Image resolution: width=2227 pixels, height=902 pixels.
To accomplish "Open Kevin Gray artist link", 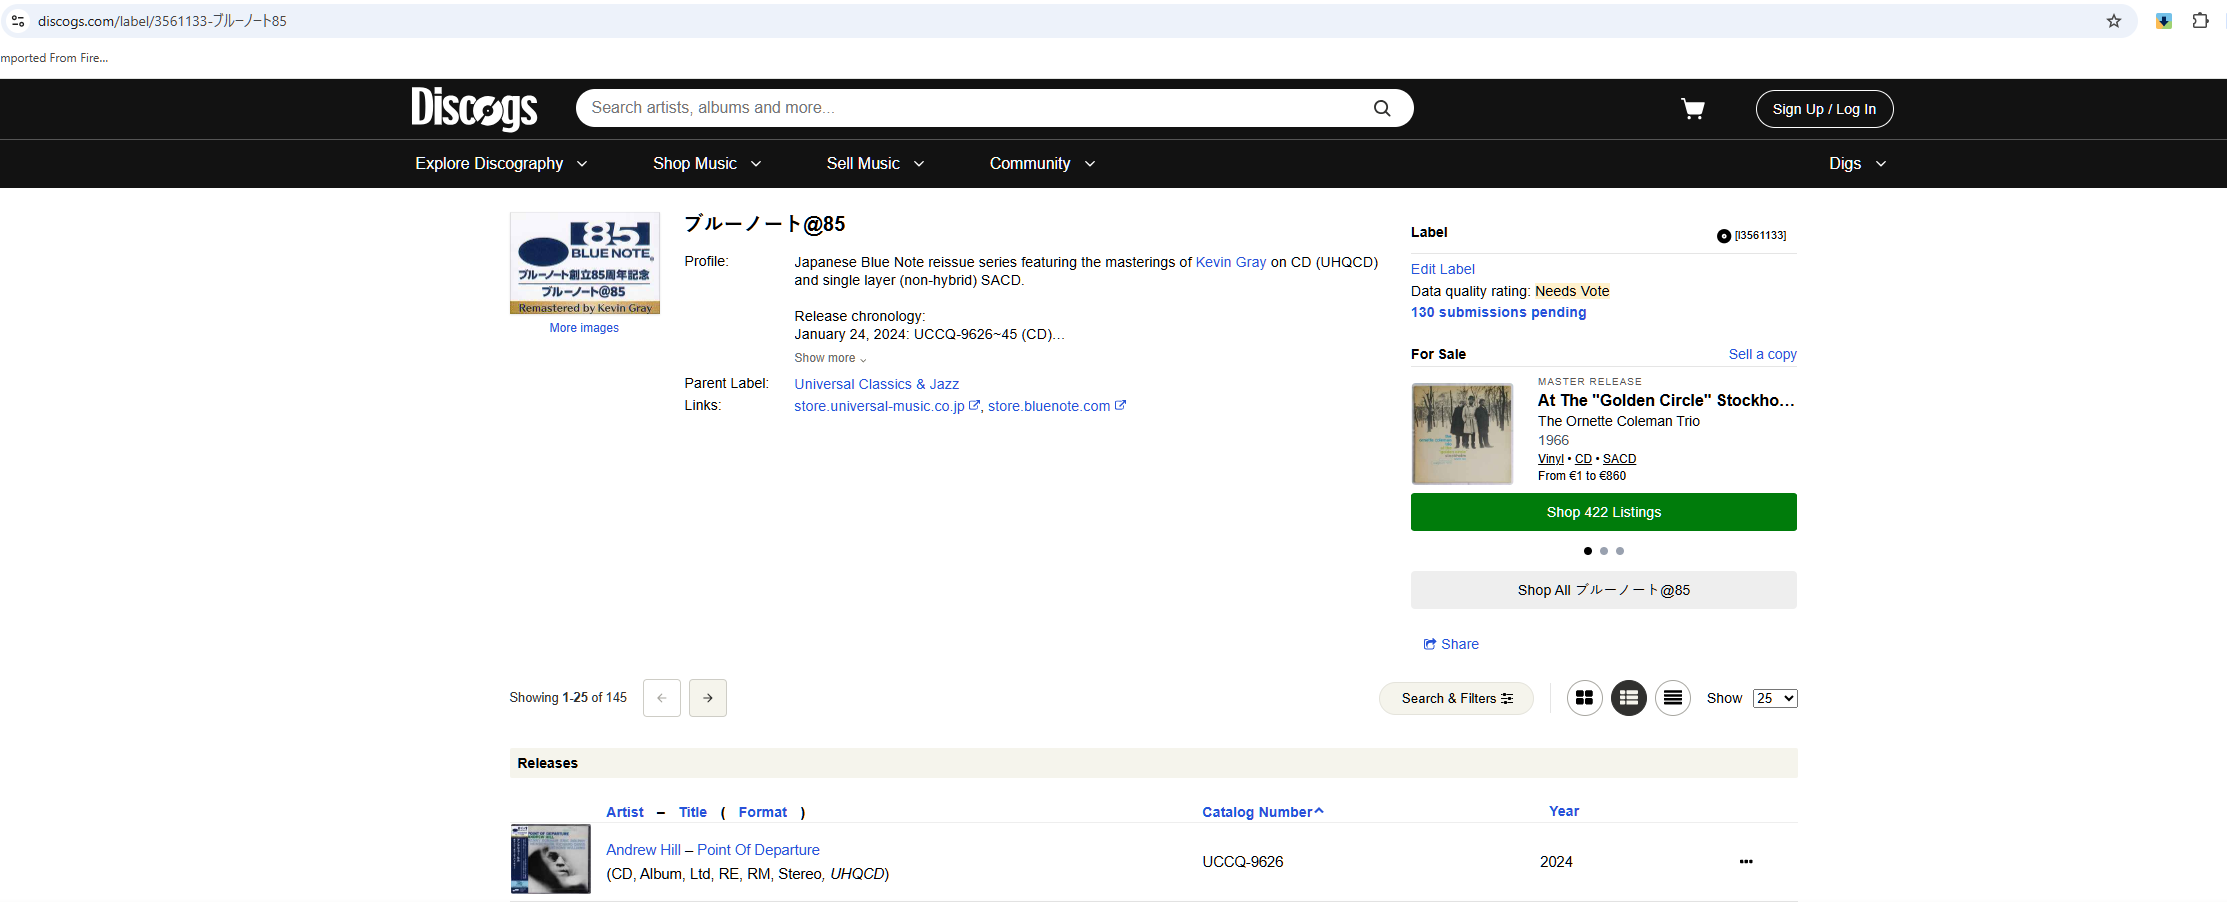I will (1231, 262).
